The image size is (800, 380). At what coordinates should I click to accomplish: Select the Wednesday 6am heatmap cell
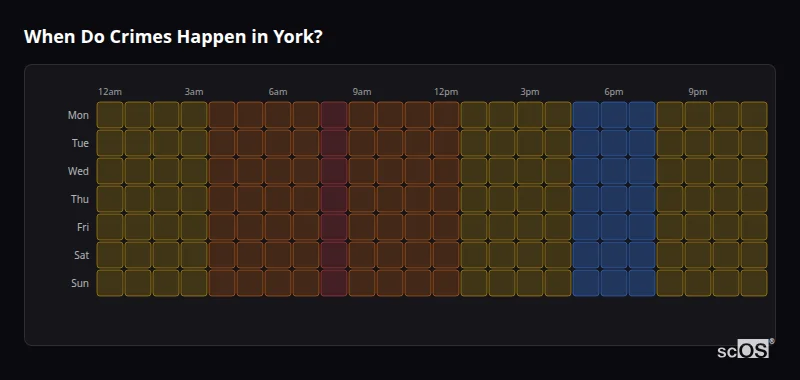pos(278,171)
